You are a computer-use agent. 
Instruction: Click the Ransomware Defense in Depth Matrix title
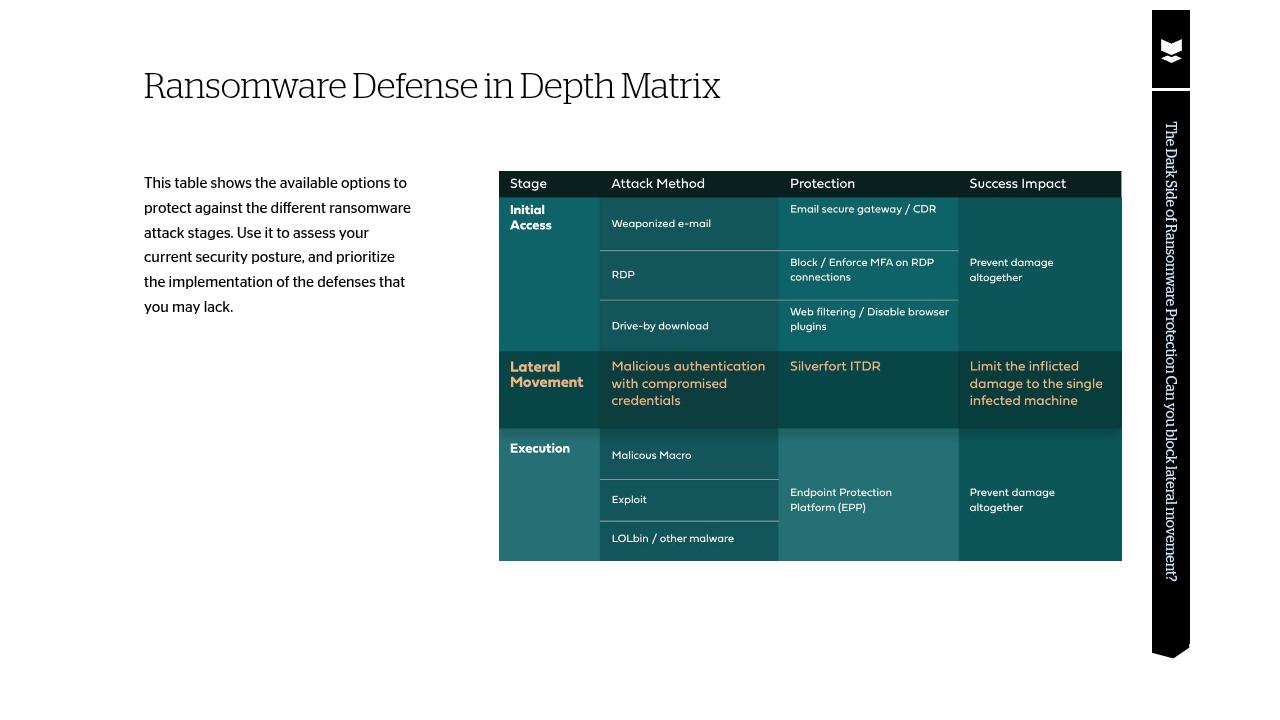432,86
